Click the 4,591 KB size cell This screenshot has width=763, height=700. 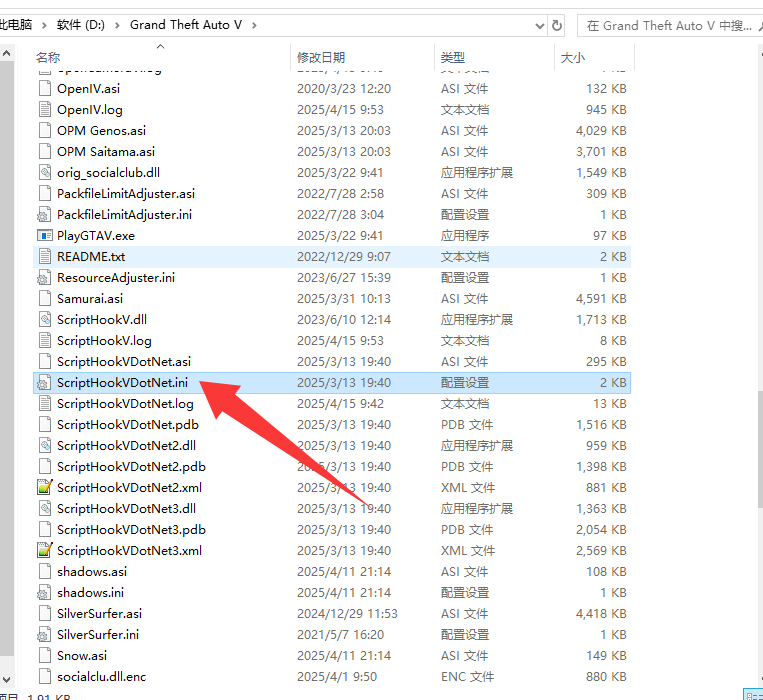(x=601, y=298)
